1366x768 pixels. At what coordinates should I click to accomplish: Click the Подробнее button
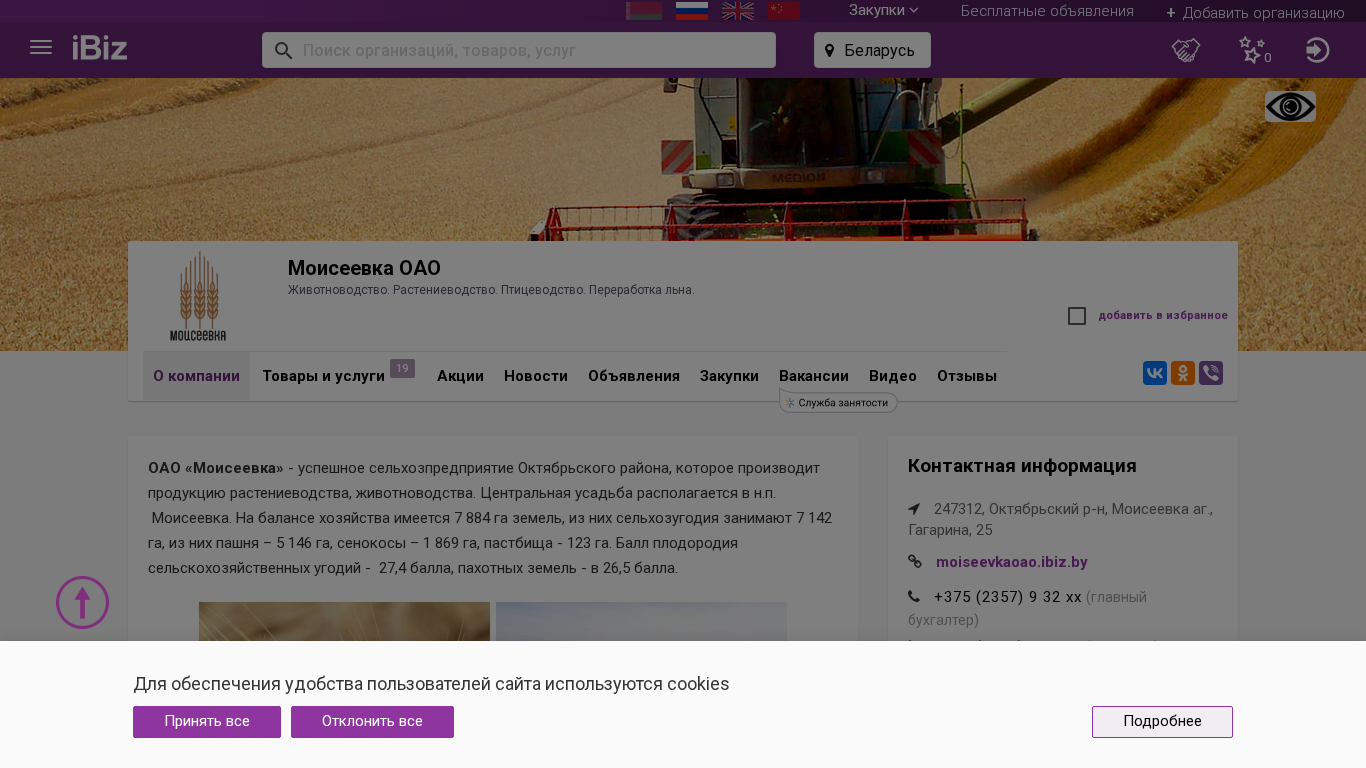click(x=1162, y=722)
